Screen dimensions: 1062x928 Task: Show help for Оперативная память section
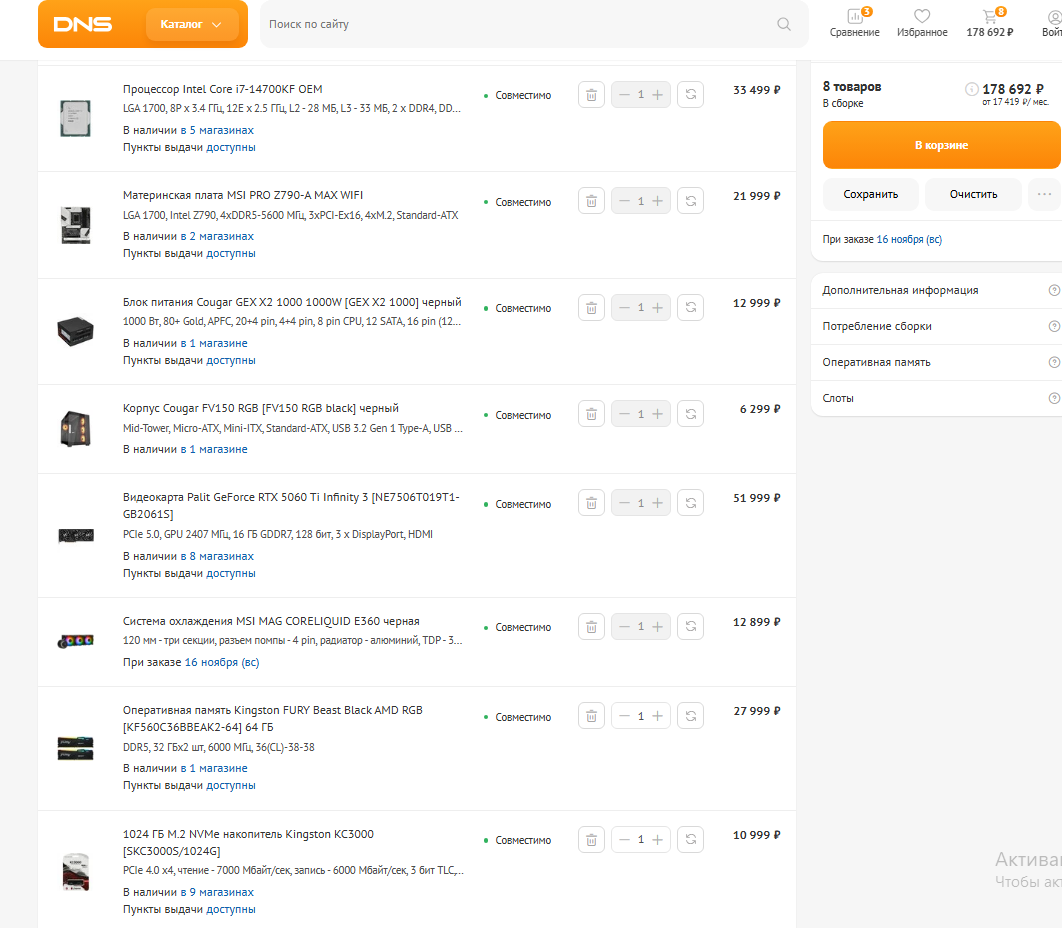click(1054, 362)
